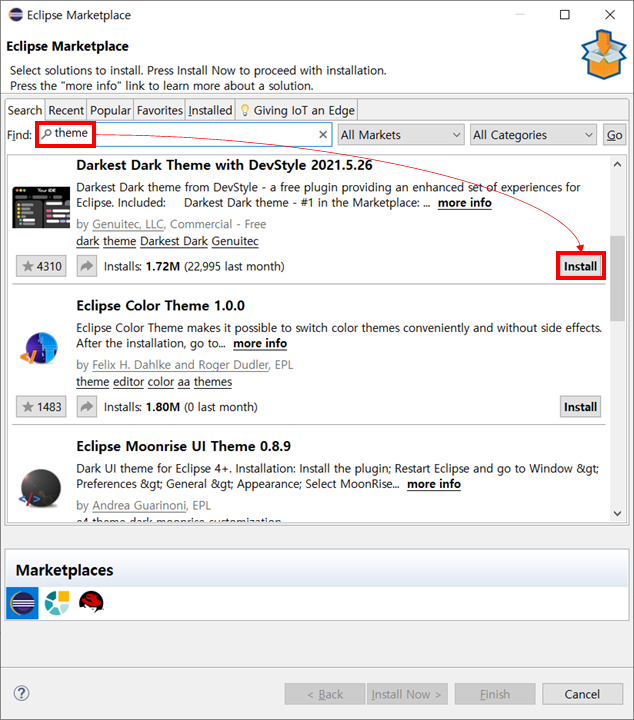Open the Andrea Guarinoni author link
This screenshot has width=634, height=720.
(139, 505)
